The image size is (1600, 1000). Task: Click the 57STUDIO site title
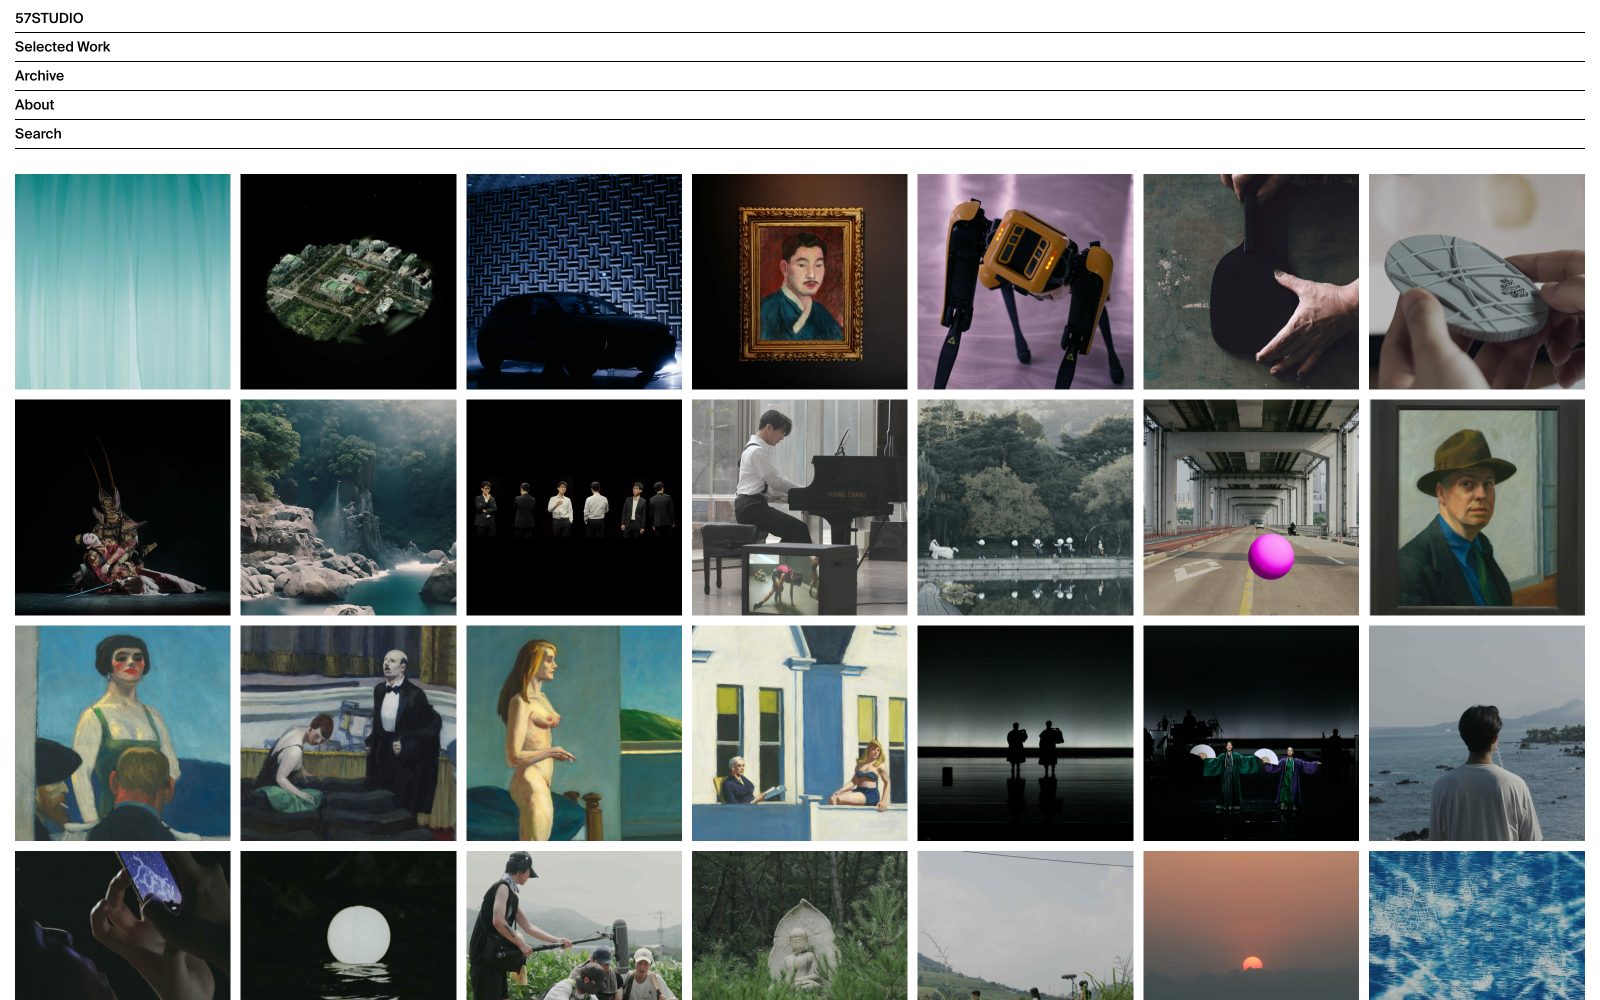coord(49,18)
